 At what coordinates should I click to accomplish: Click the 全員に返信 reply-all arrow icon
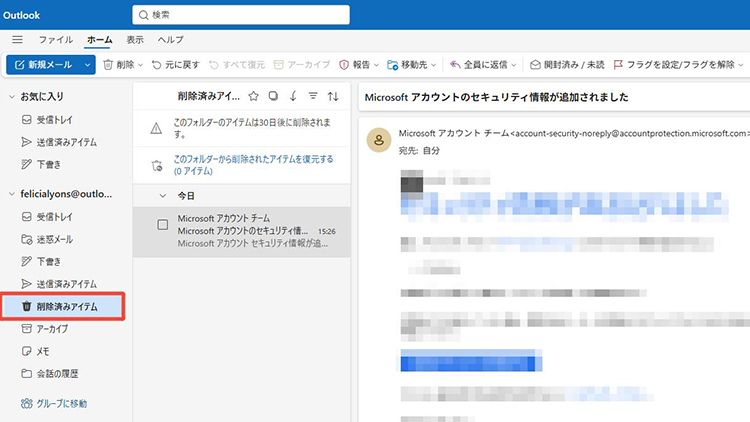[455, 65]
